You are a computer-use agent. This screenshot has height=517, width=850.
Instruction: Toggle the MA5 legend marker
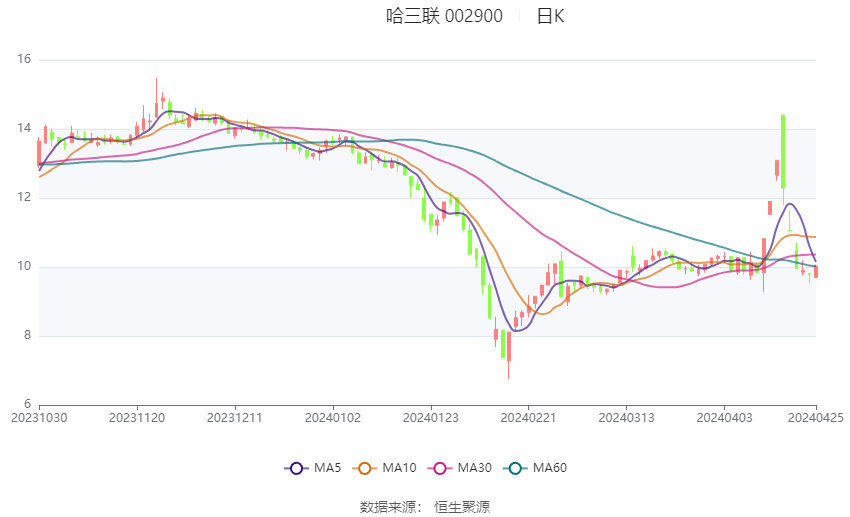coord(296,468)
